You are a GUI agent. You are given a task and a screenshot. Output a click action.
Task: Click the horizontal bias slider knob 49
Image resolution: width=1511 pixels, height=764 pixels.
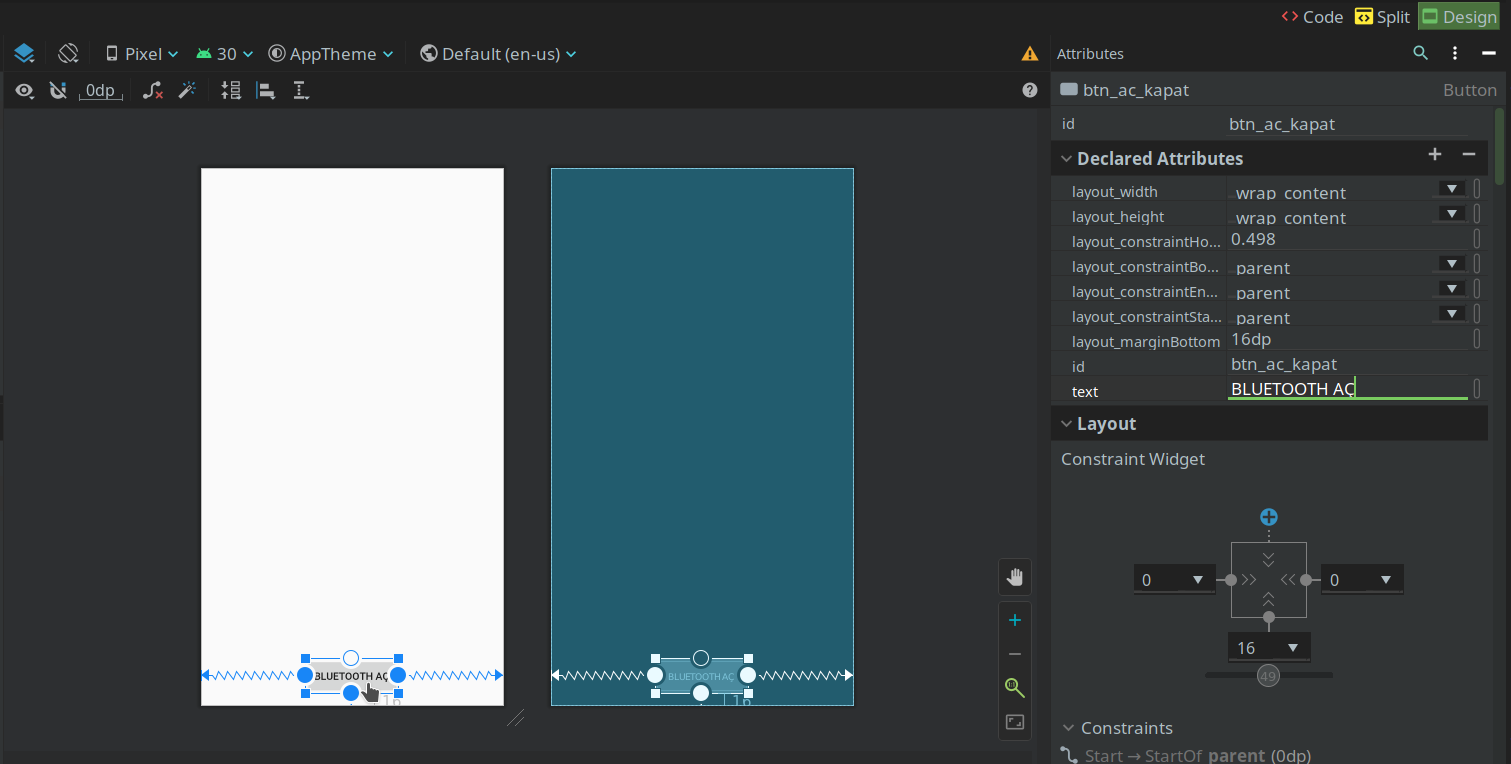click(x=1268, y=676)
